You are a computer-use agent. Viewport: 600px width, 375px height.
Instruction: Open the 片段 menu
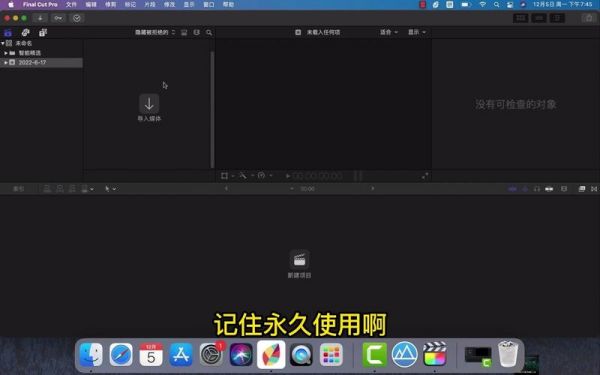tap(150, 5)
